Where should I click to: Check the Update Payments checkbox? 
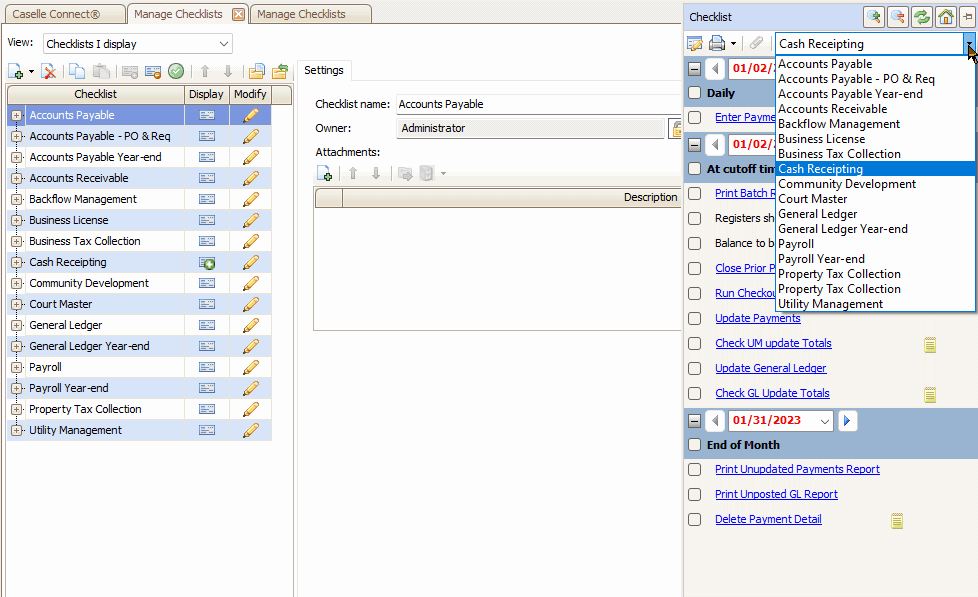click(694, 318)
